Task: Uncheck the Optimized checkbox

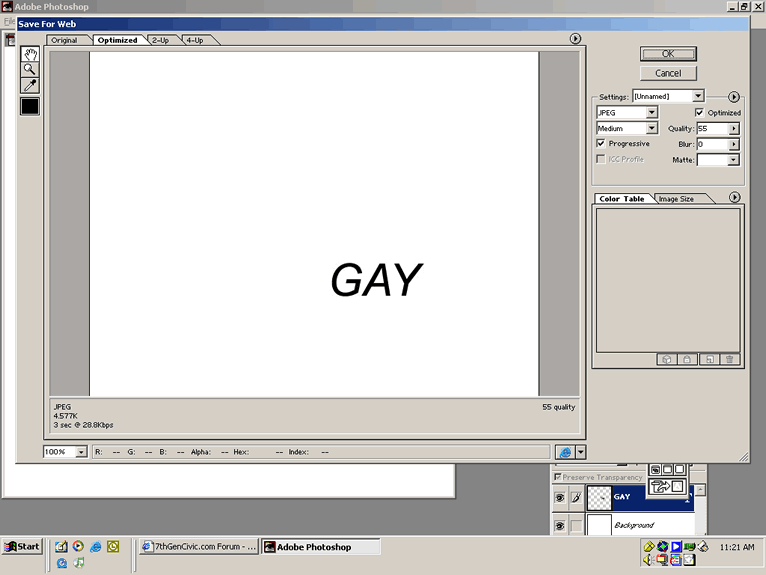Action: [700, 113]
